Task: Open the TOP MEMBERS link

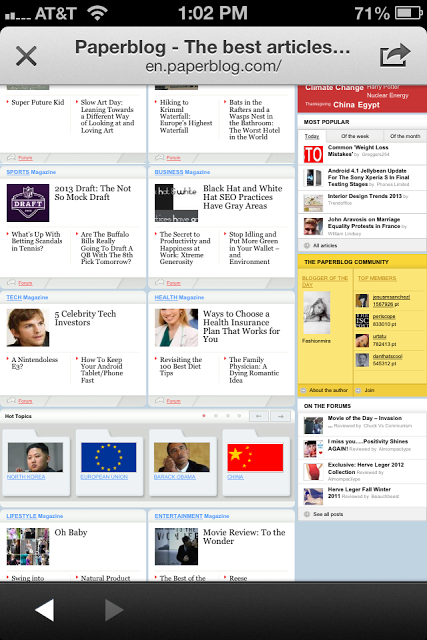Action: [x=377, y=278]
